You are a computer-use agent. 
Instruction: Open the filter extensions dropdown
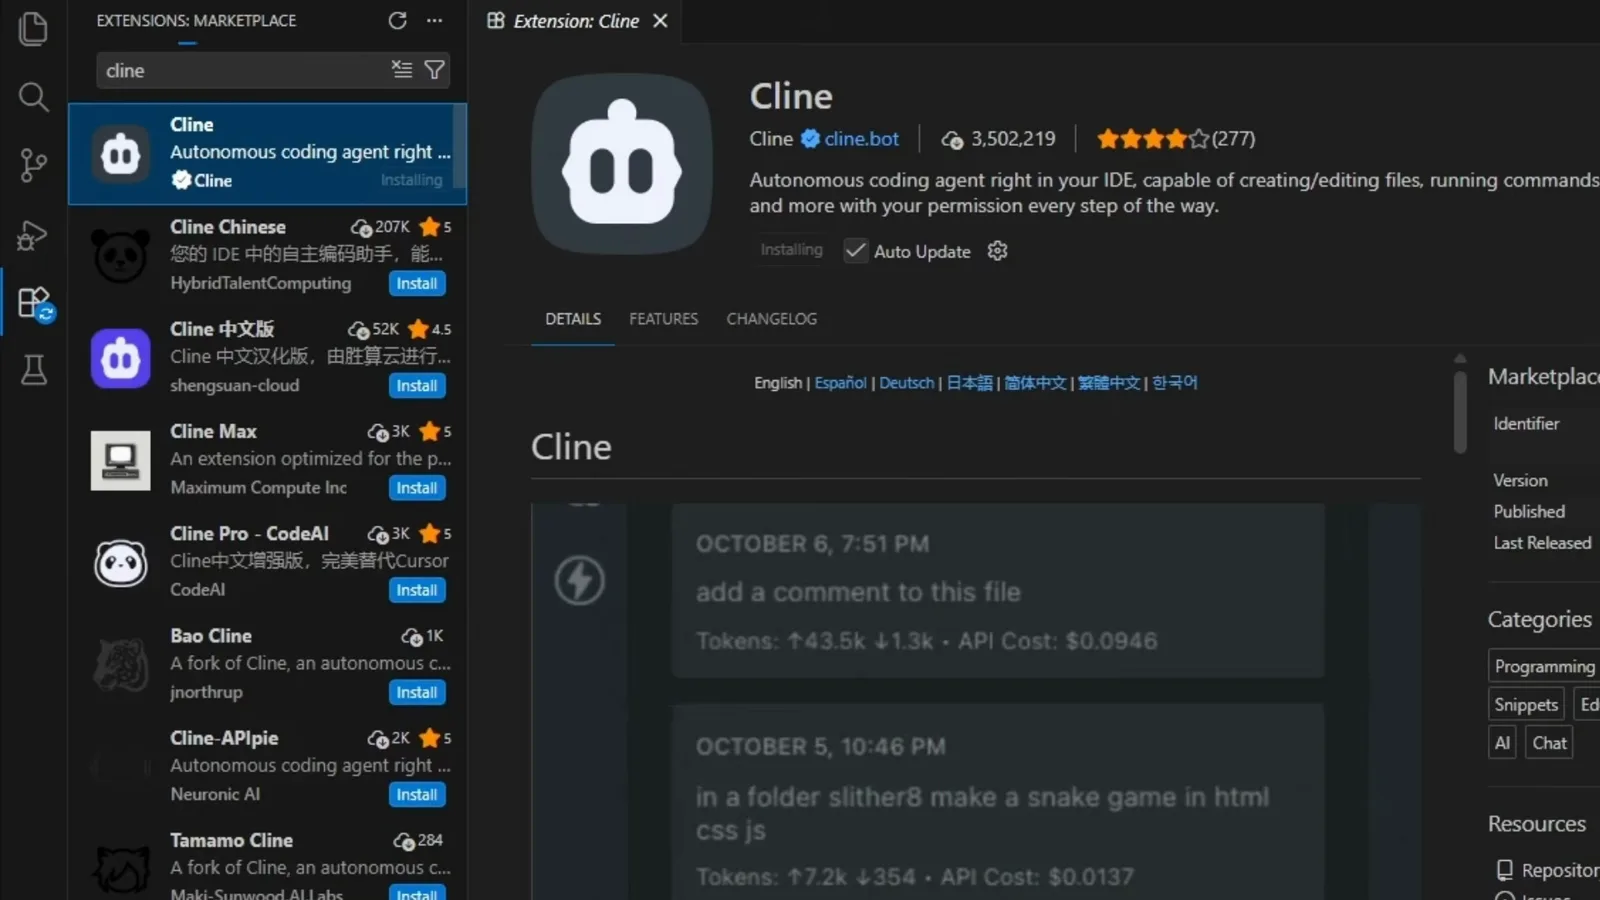434,69
